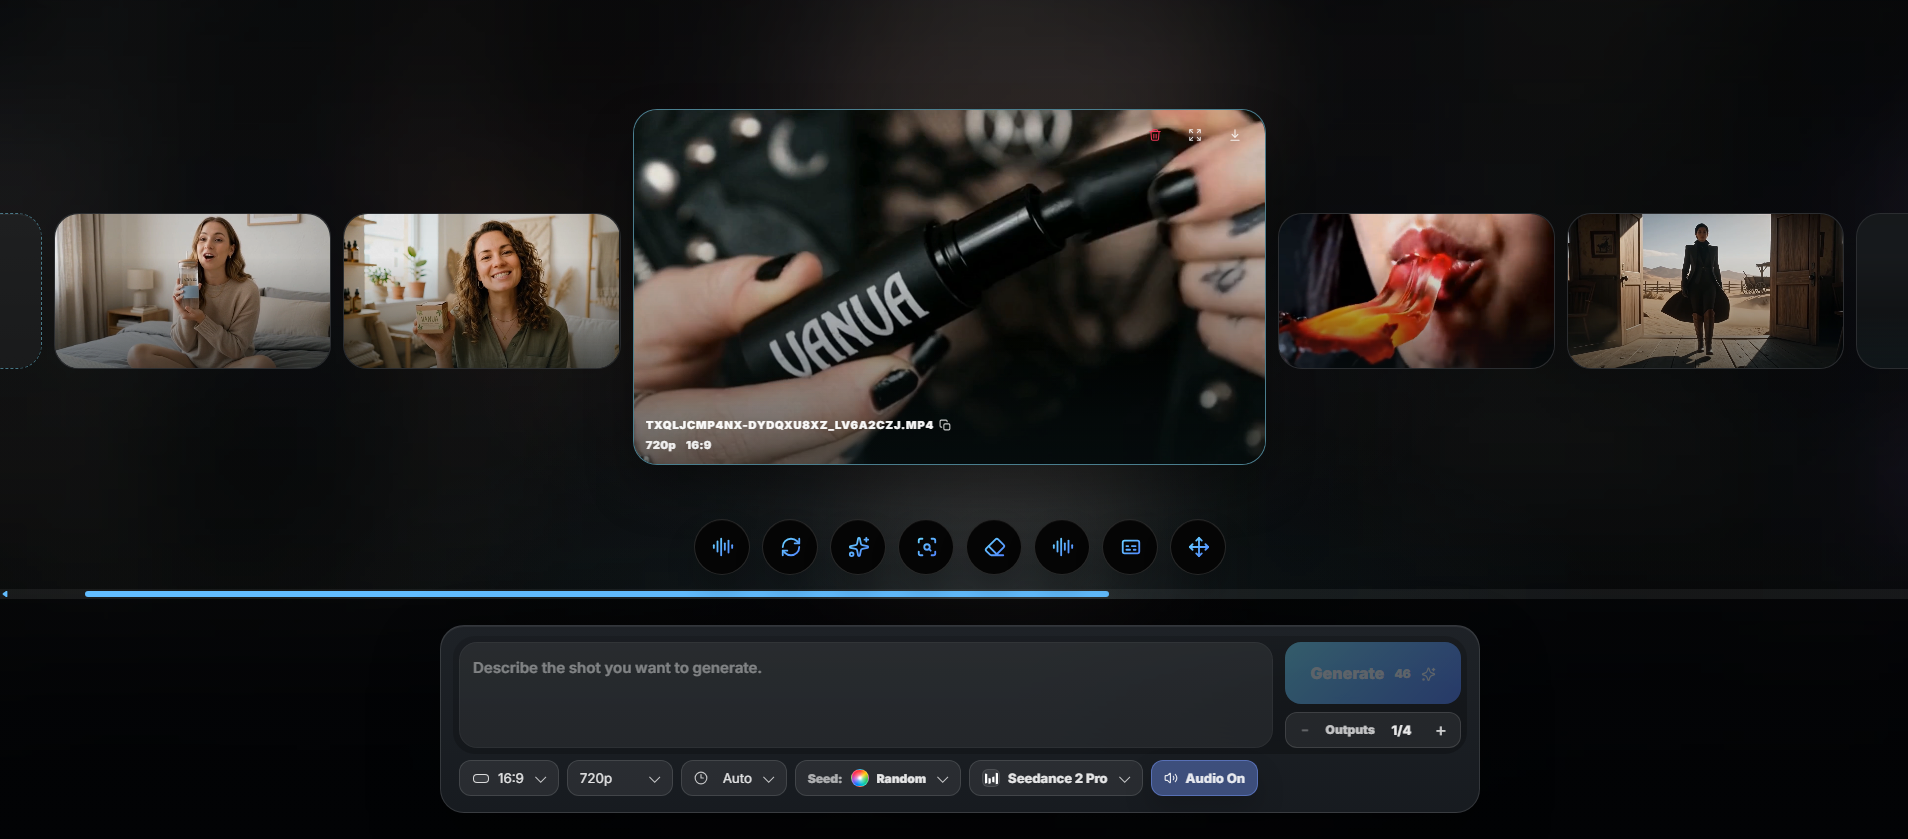Open the 720p resolution dropdown
Image resolution: width=1908 pixels, height=839 pixels.
coord(620,778)
